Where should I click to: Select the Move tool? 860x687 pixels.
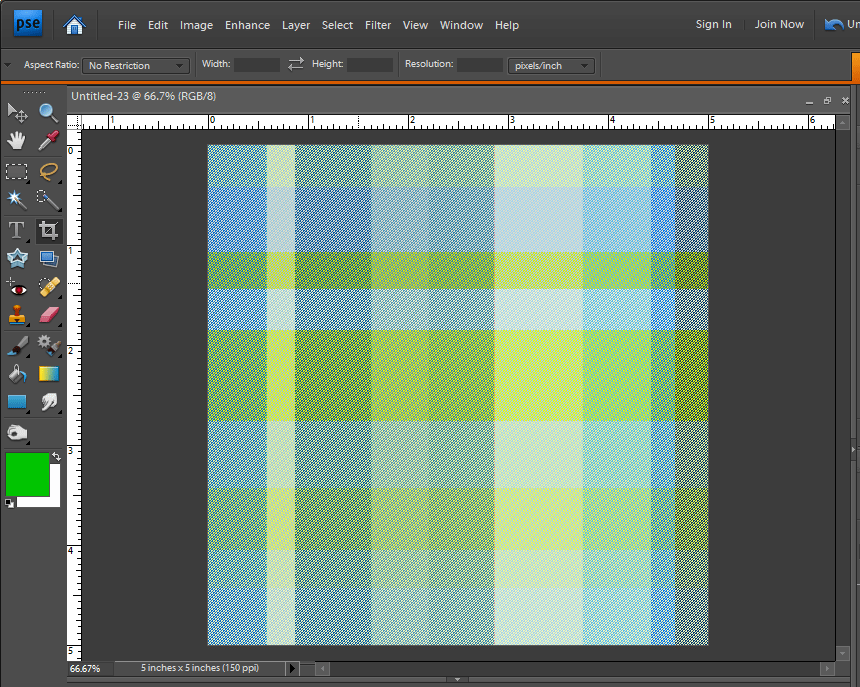[x=17, y=111]
